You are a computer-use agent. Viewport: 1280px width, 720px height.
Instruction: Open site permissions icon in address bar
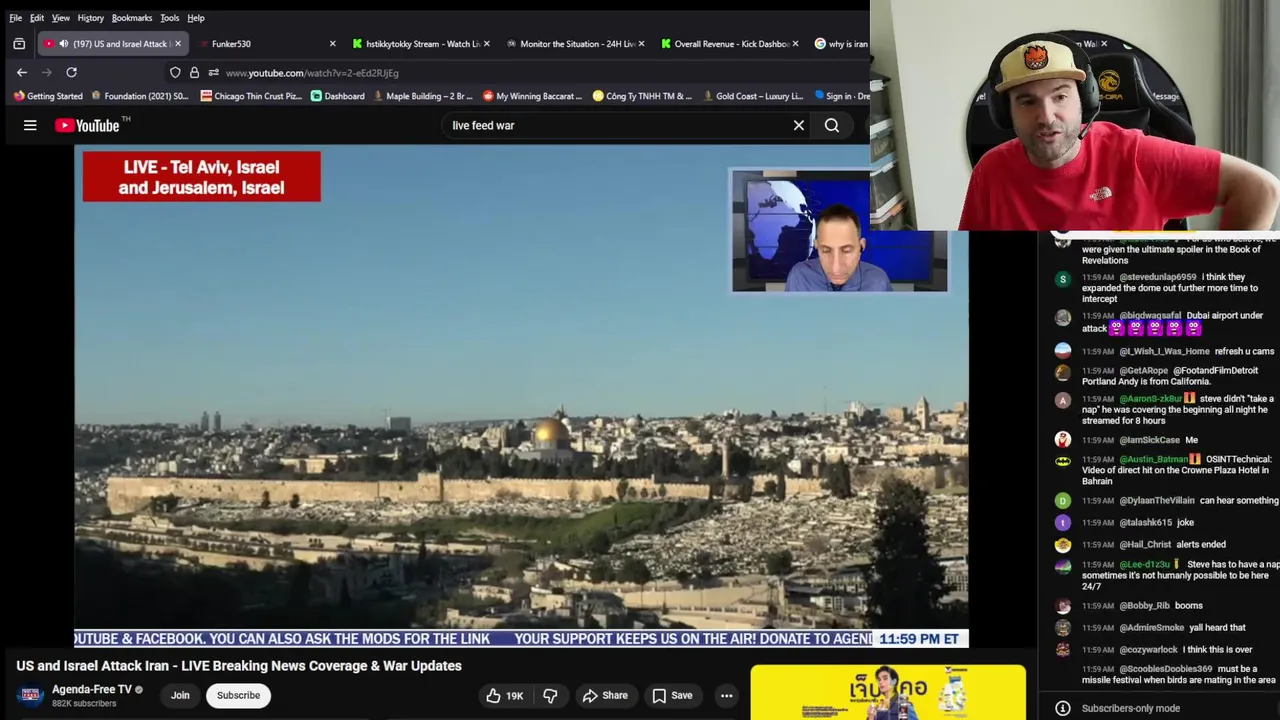(x=213, y=72)
